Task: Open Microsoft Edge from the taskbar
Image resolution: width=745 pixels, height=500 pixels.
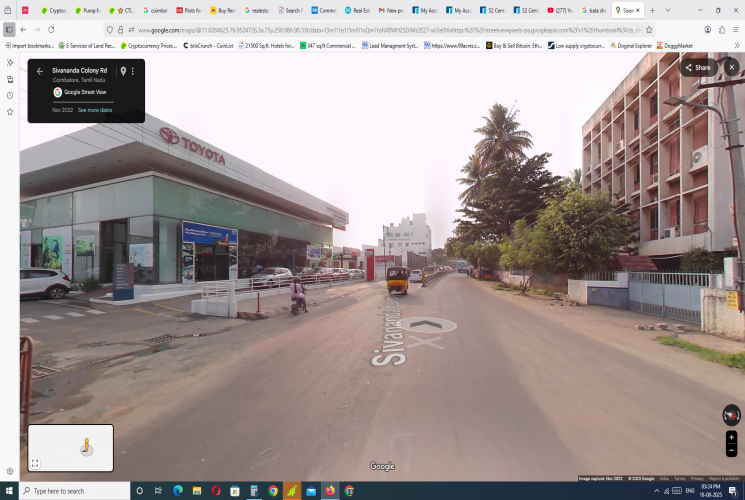Action: pos(178,490)
